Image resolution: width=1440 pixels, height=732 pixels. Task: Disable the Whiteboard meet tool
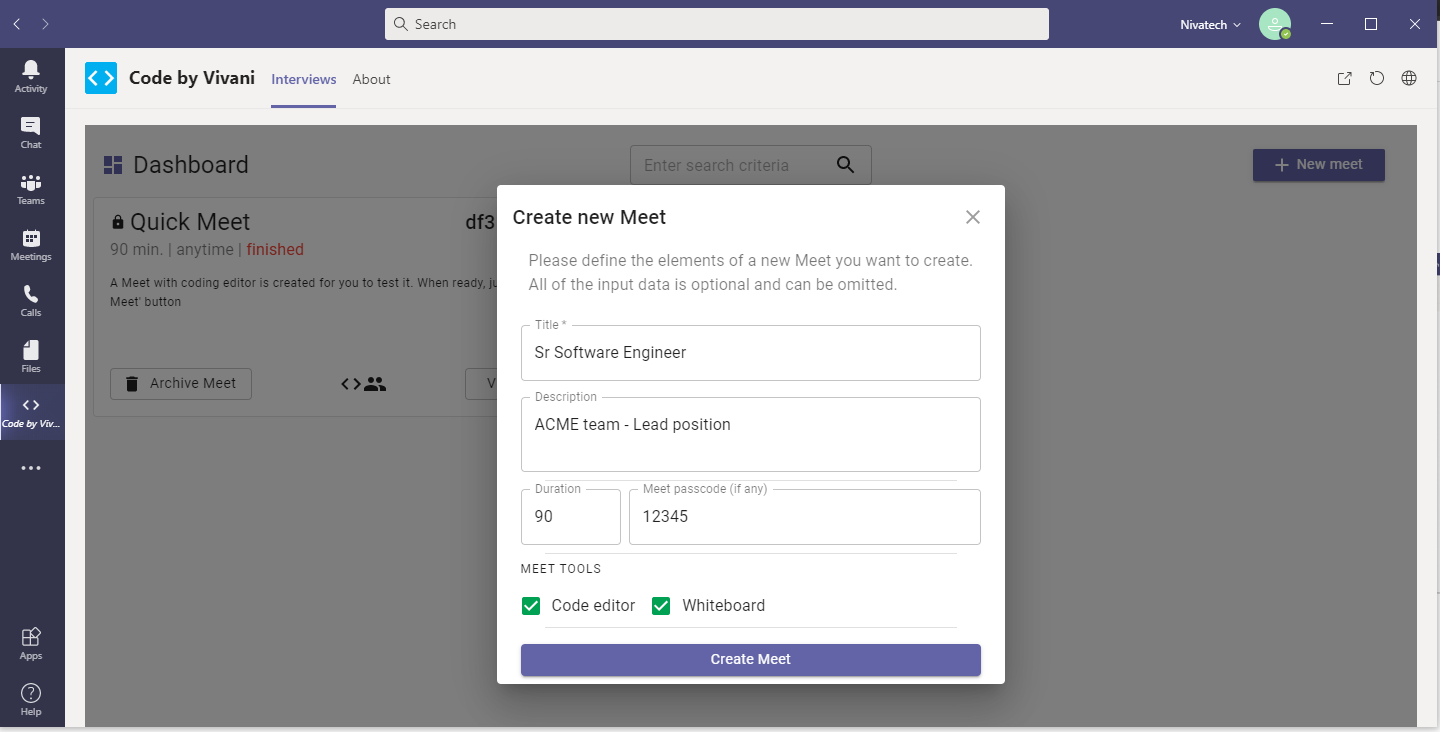point(661,605)
